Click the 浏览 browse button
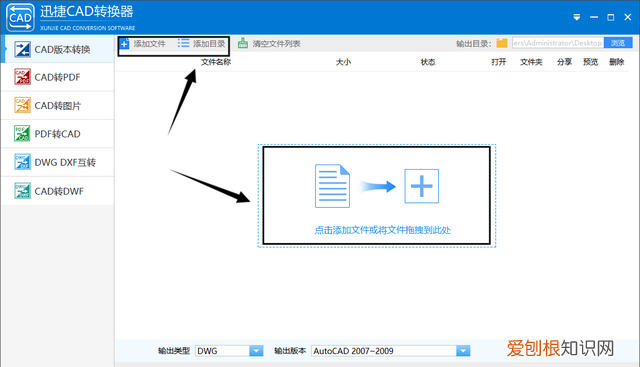The width and height of the screenshot is (640, 367). pos(618,43)
